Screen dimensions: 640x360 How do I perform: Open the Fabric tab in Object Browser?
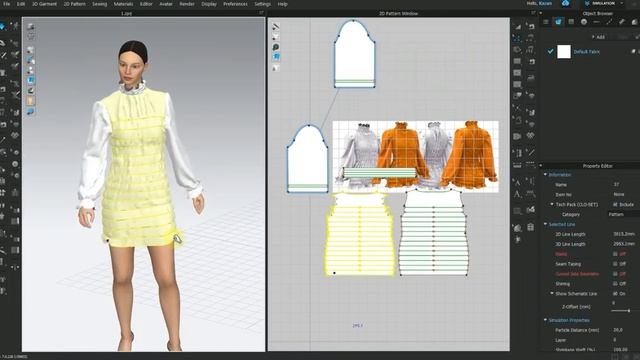[558, 22]
